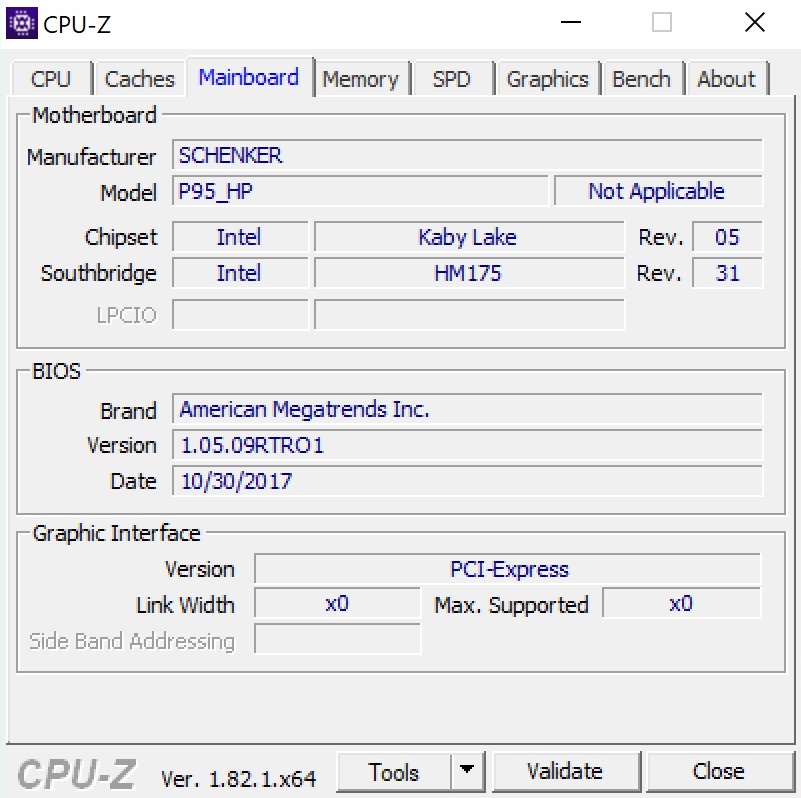Close the CPU-Z window via title bar X

(x=755, y=22)
